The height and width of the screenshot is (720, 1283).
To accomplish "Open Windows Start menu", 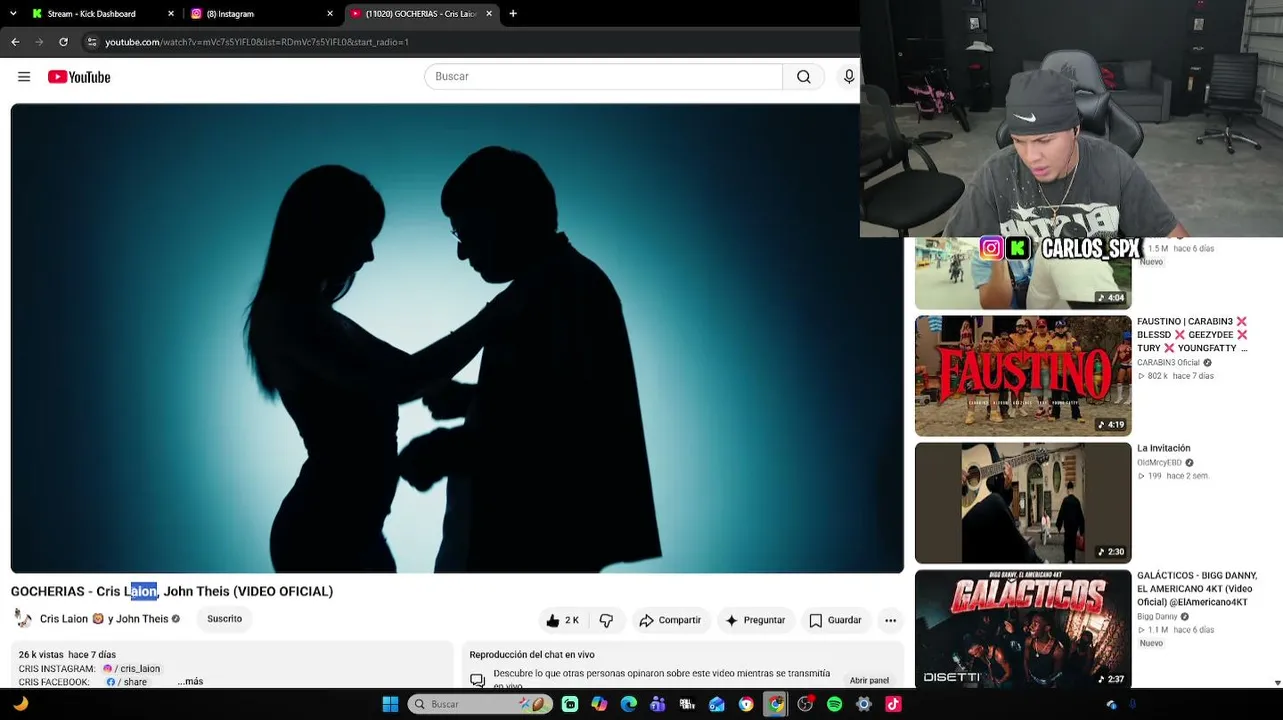I will point(390,704).
